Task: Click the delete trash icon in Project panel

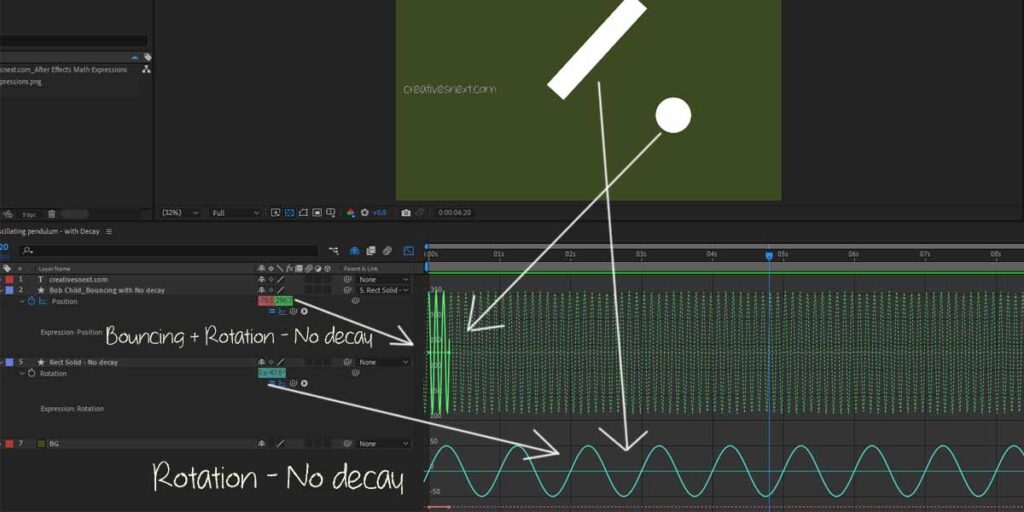Action: pyautogui.click(x=52, y=214)
